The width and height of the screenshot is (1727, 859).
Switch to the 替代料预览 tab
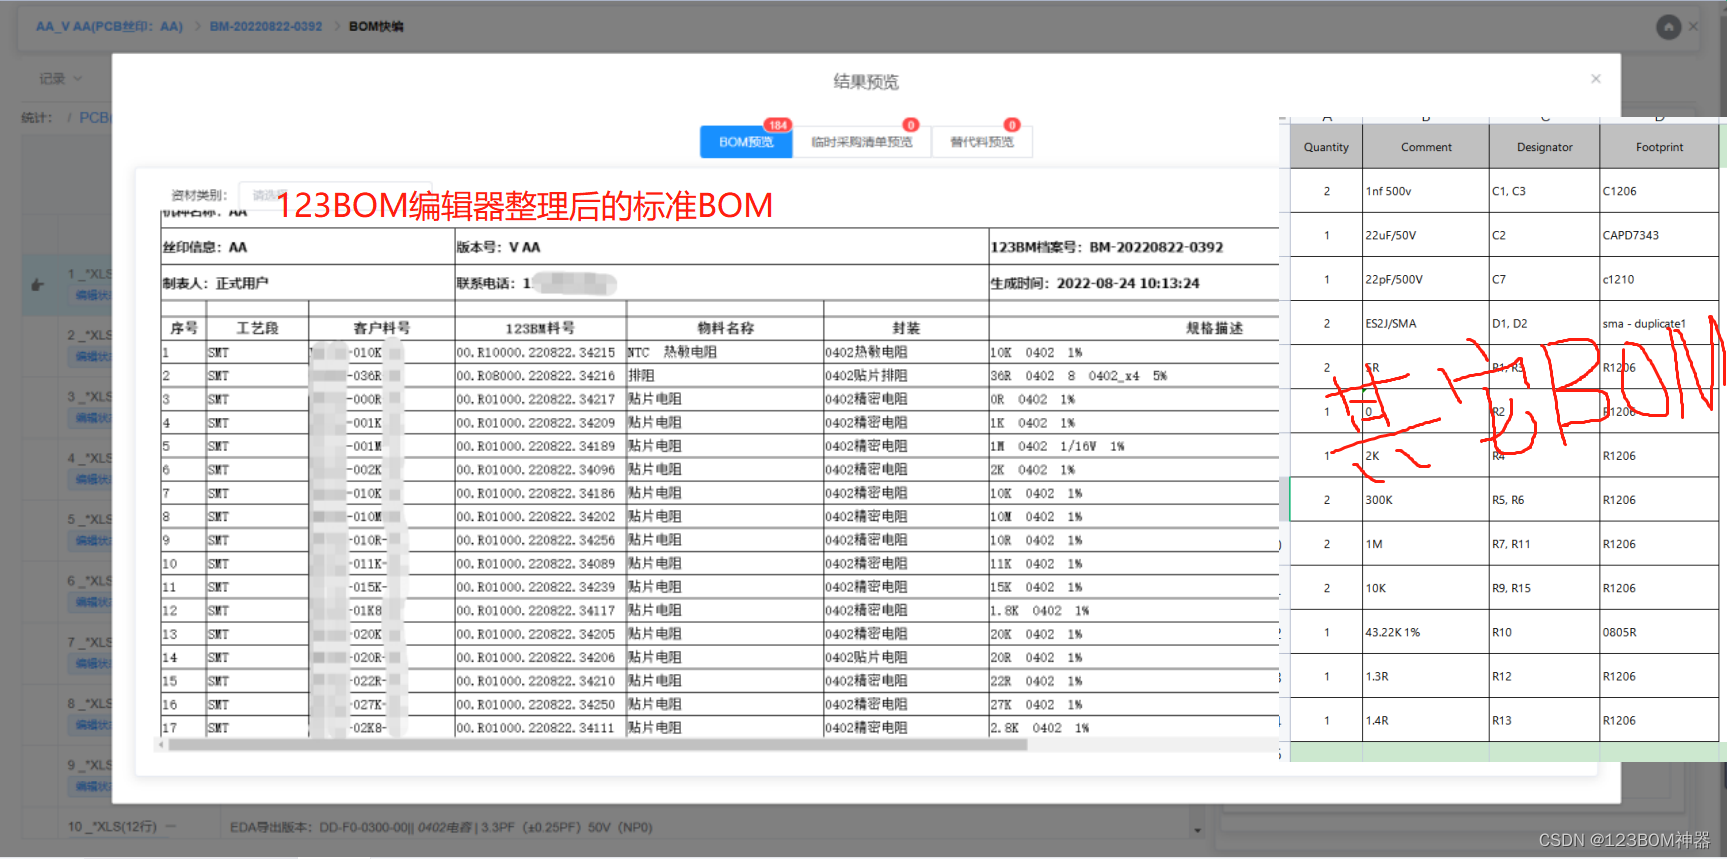[982, 142]
